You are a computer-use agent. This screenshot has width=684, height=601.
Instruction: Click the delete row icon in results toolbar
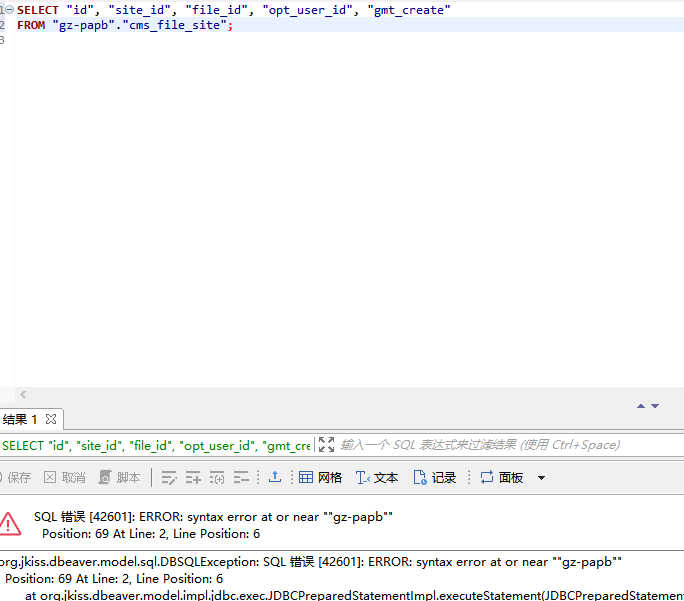241,478
